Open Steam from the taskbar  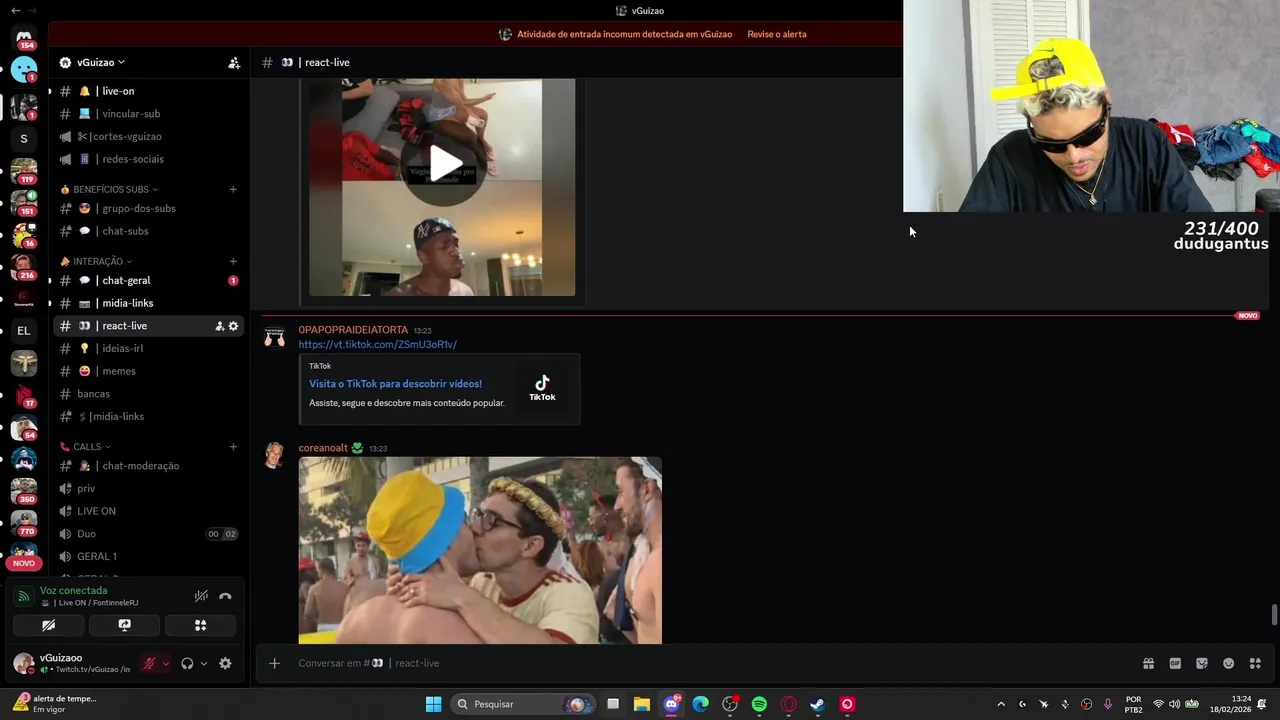click(817, 704)
